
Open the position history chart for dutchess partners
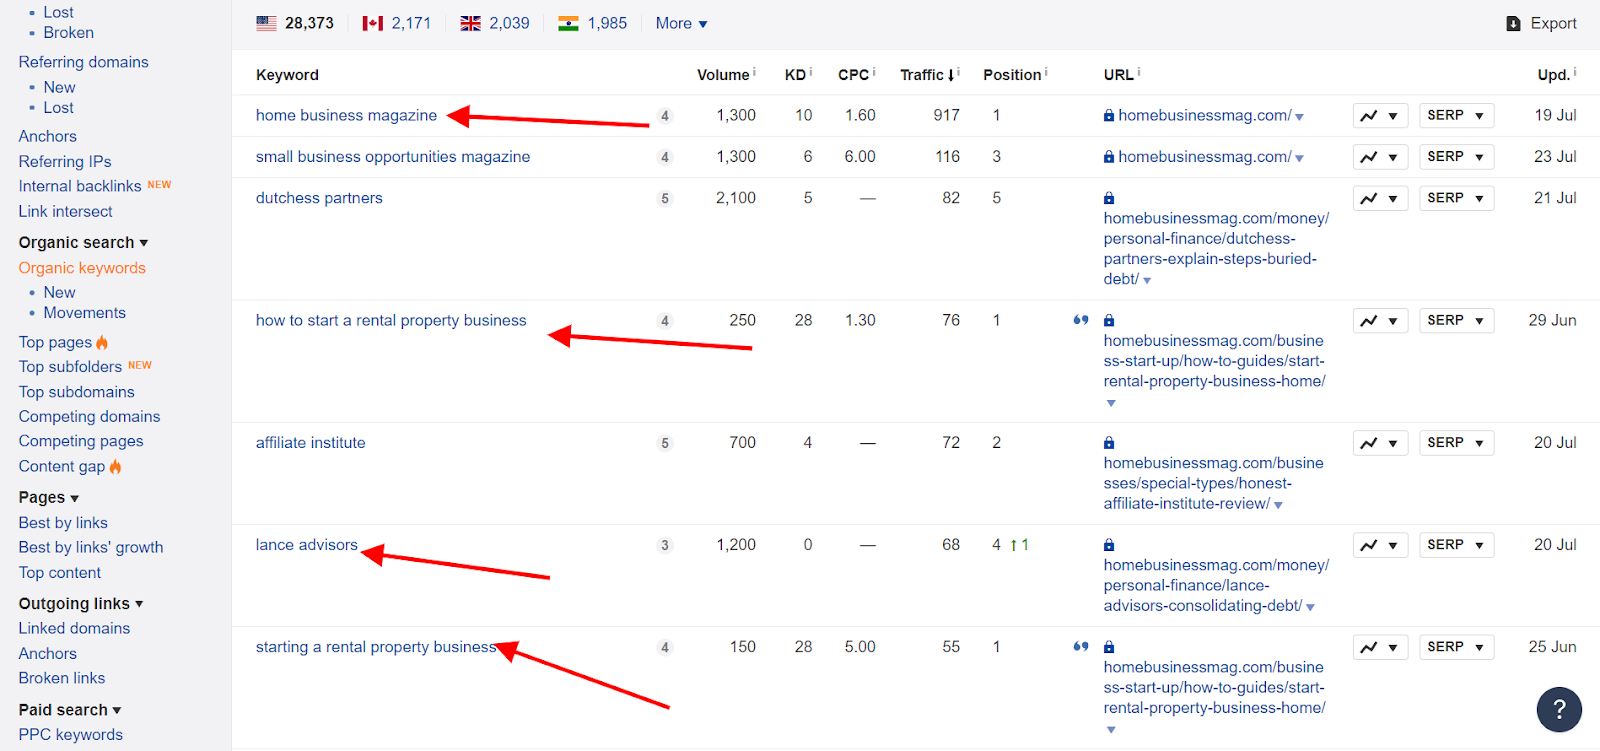pyautogui.click(x=1381, y=199)
